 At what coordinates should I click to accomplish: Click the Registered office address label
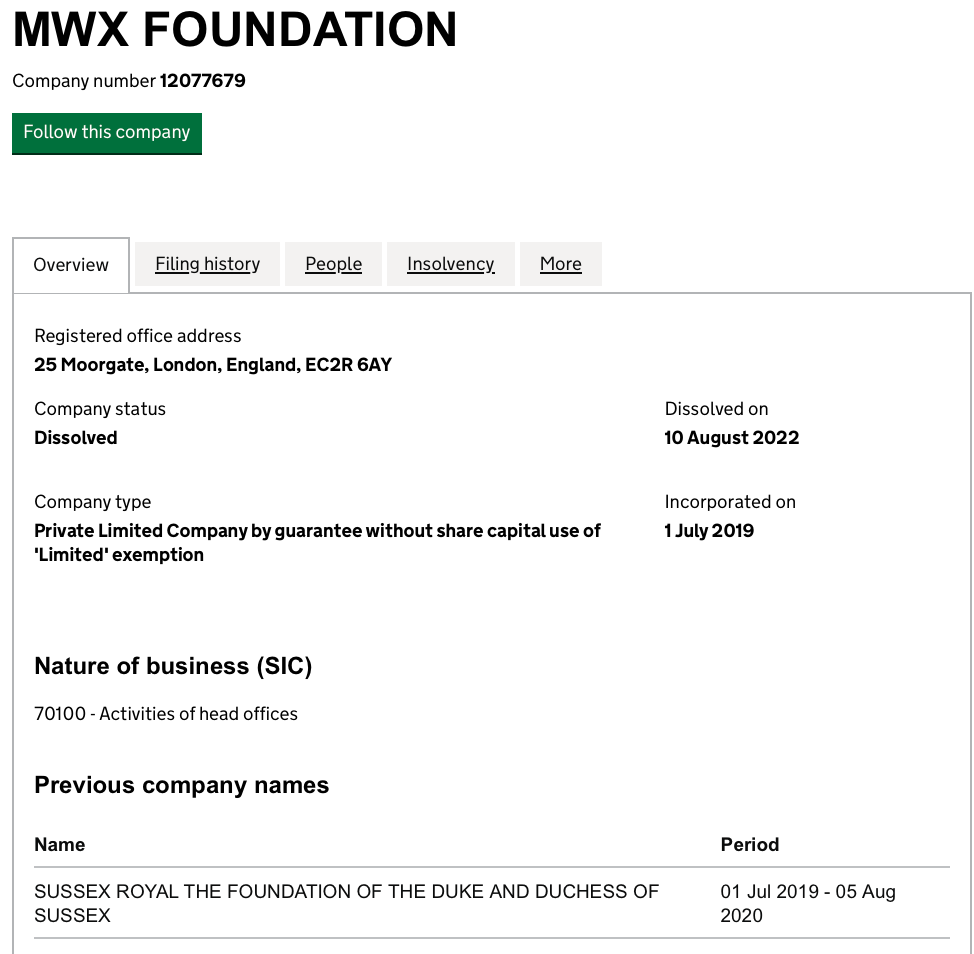[x=138, y=336]
